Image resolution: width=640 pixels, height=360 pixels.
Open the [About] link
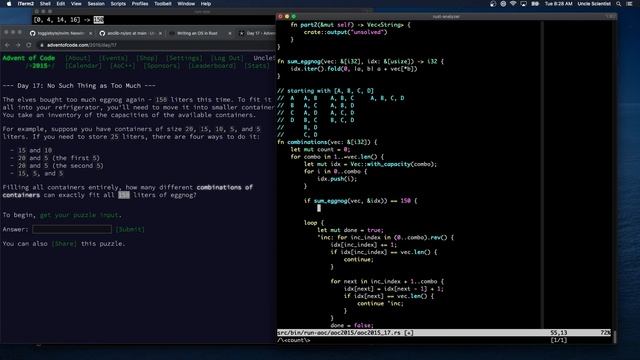[x=78, y=58]
